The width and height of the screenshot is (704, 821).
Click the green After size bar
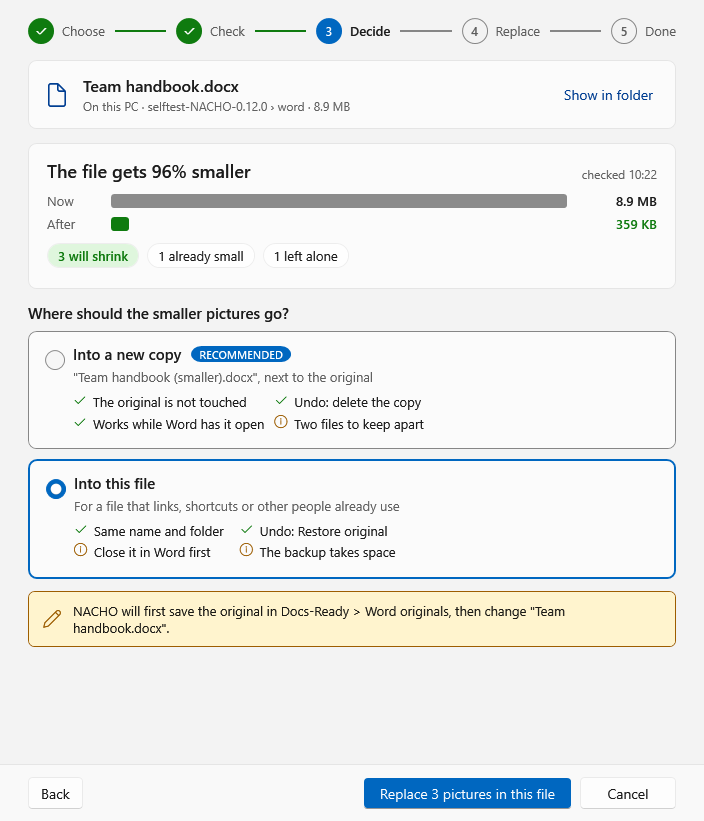(120, 224)
